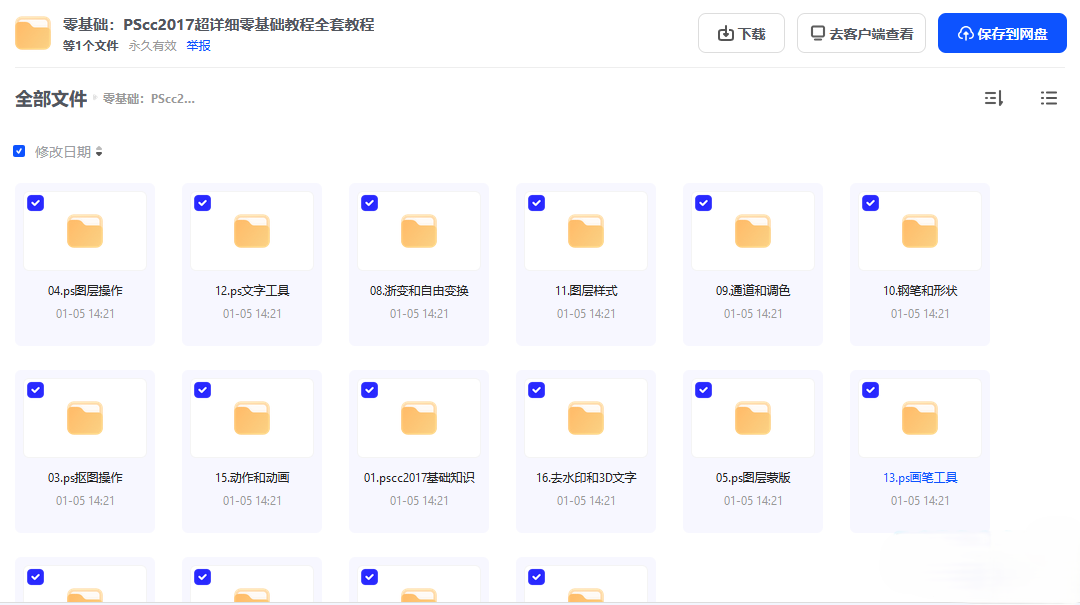Switch to list view icon
The image size is (1080, 605).
pyautogui.click(x=1048, y=99)
